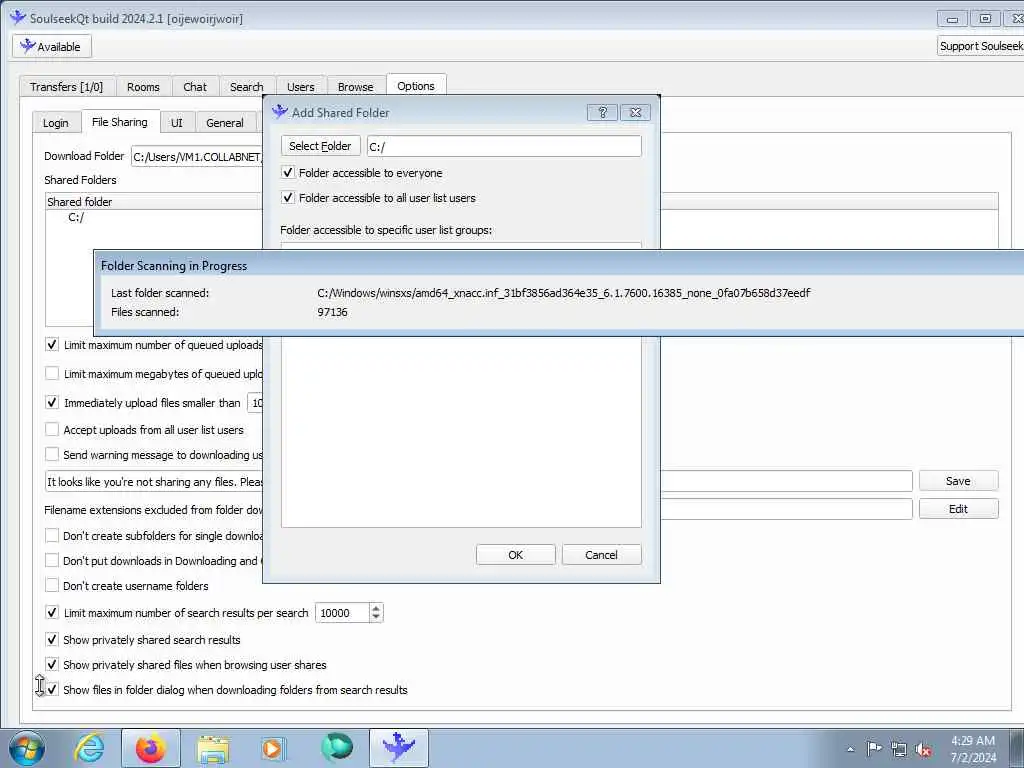Image resolution: width=1024 pixels, height=768 pixels.
Task: Click the Save button
Action: coord(958,481)
